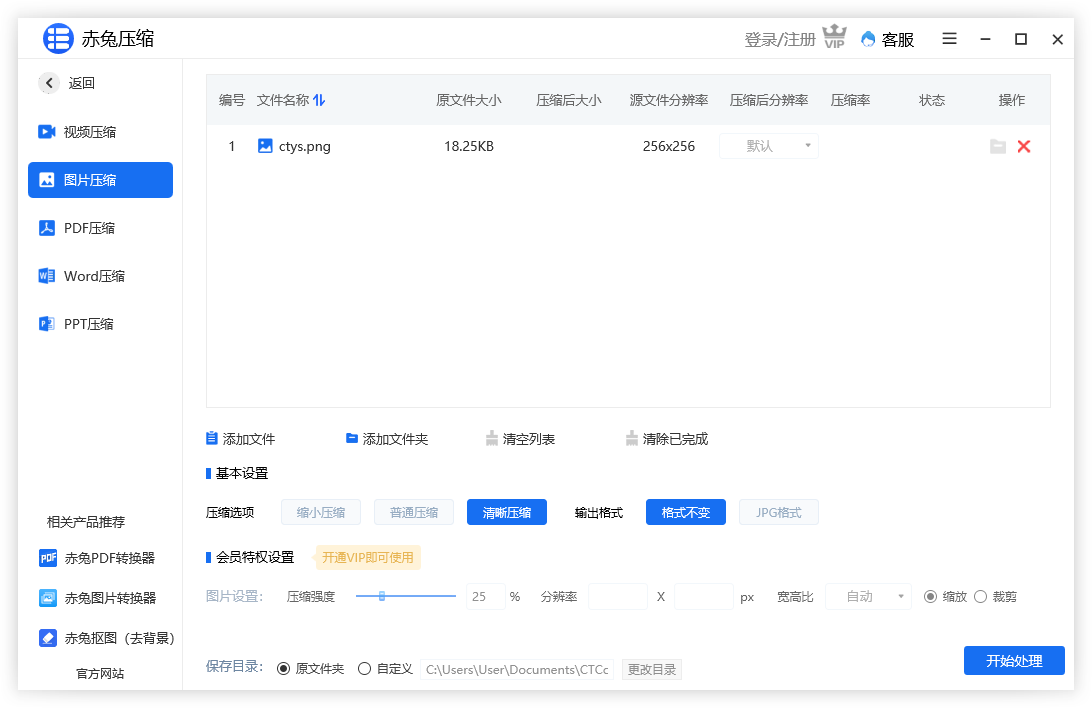
Task: Open the hamburger menu in title bar
Action: [x=949, y=39]
